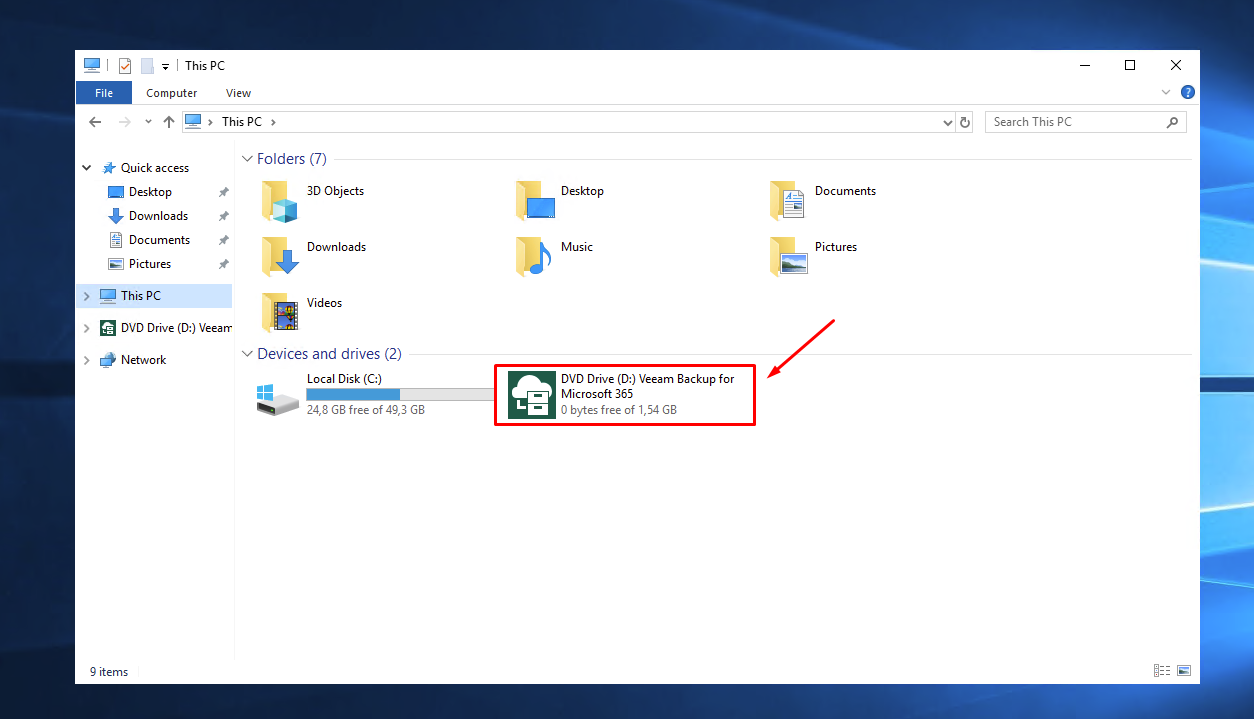
Task: Open the Downloads folder icon in Folders
Action: [280, 257]
